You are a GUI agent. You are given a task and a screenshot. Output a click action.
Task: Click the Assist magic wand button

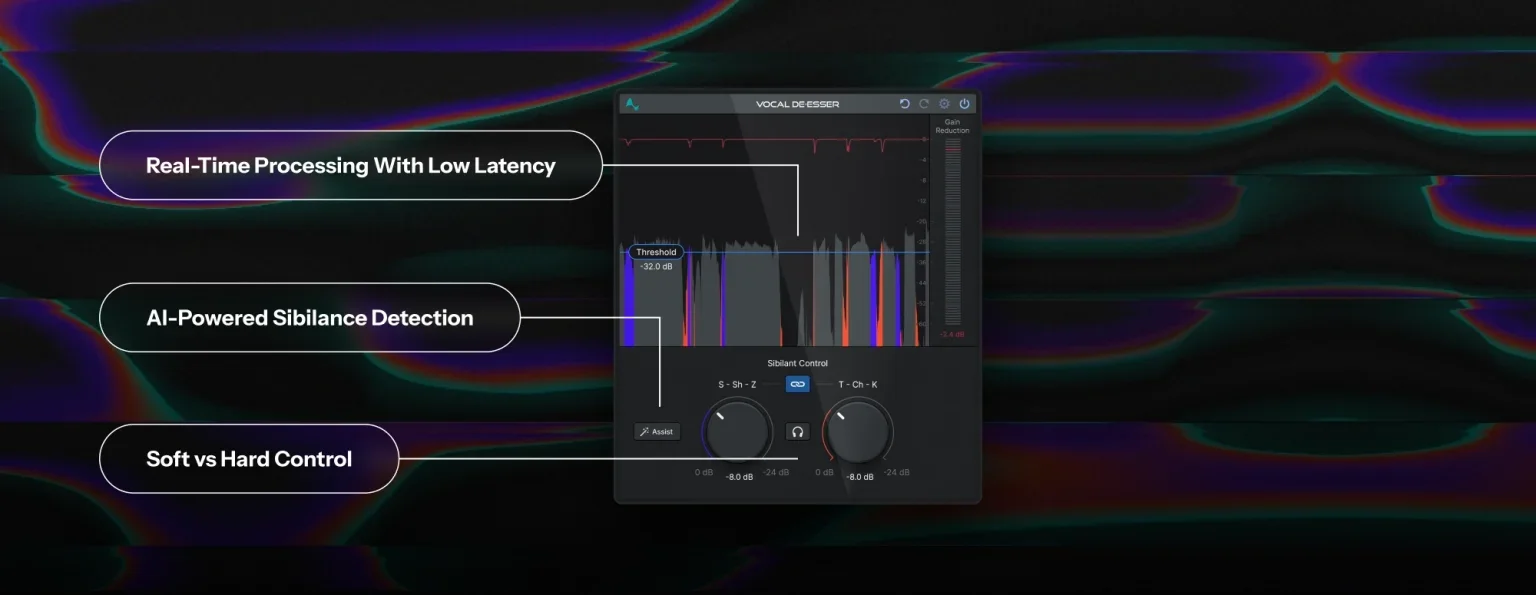click(x=657, y=432)
